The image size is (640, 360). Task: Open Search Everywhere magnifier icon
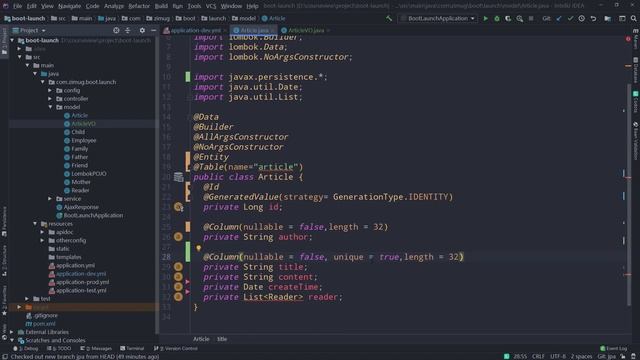click(x=633, y=18)
